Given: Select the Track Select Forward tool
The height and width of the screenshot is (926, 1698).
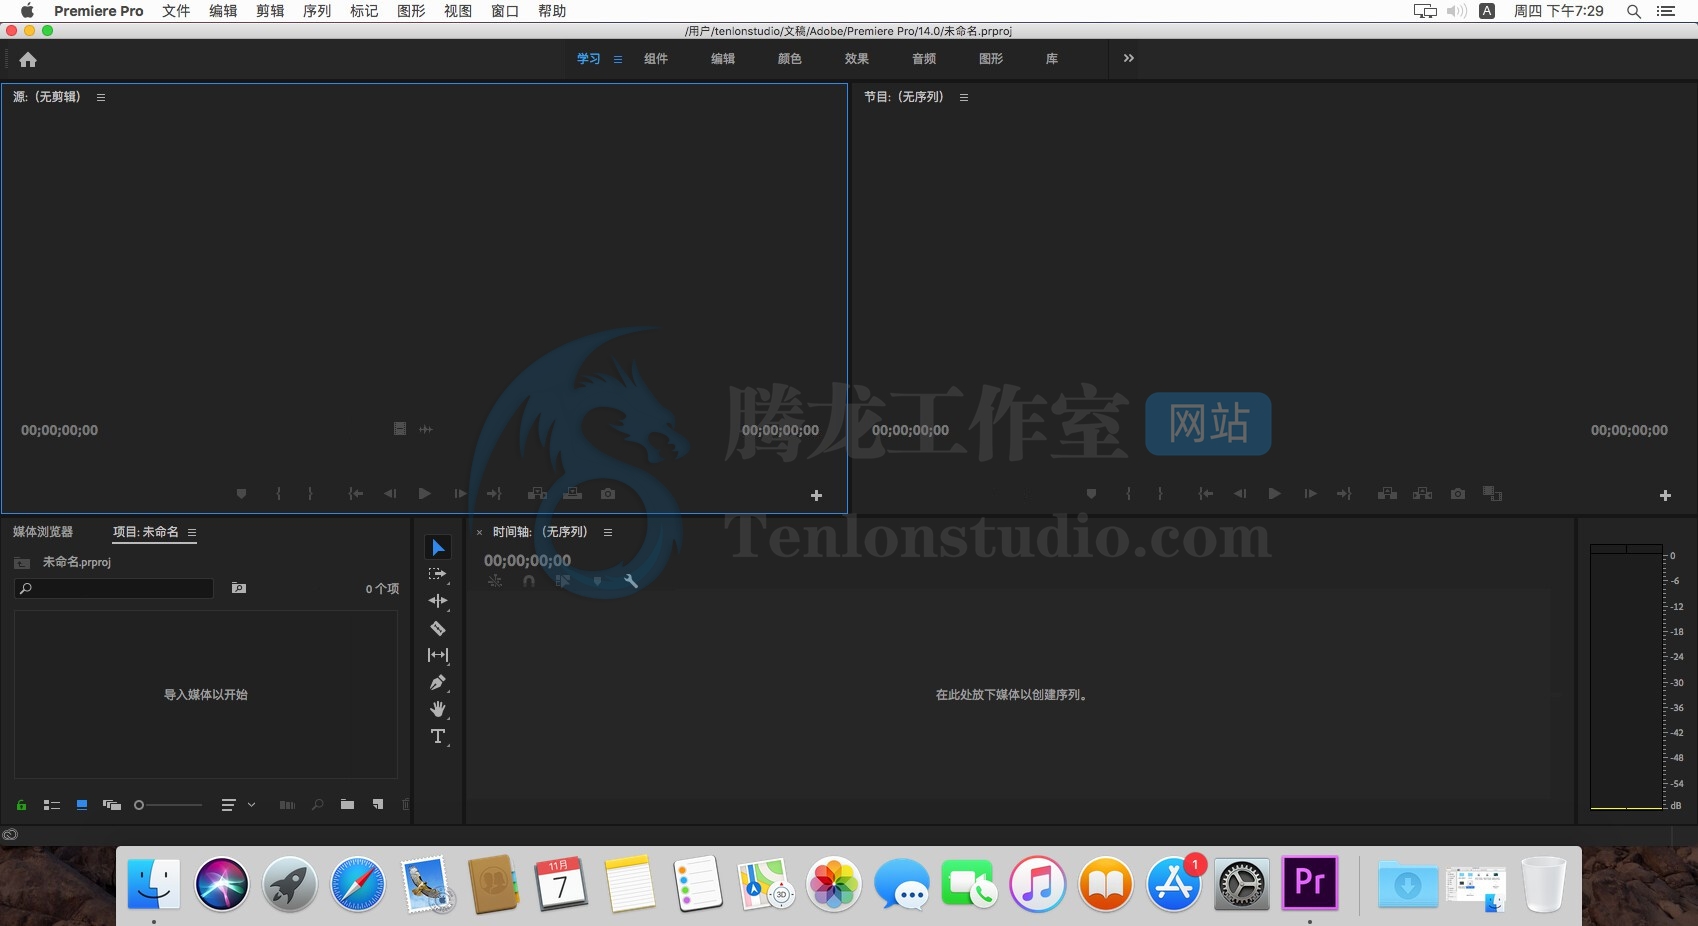Looking at the screenshot, I should (x=438, y=574).
